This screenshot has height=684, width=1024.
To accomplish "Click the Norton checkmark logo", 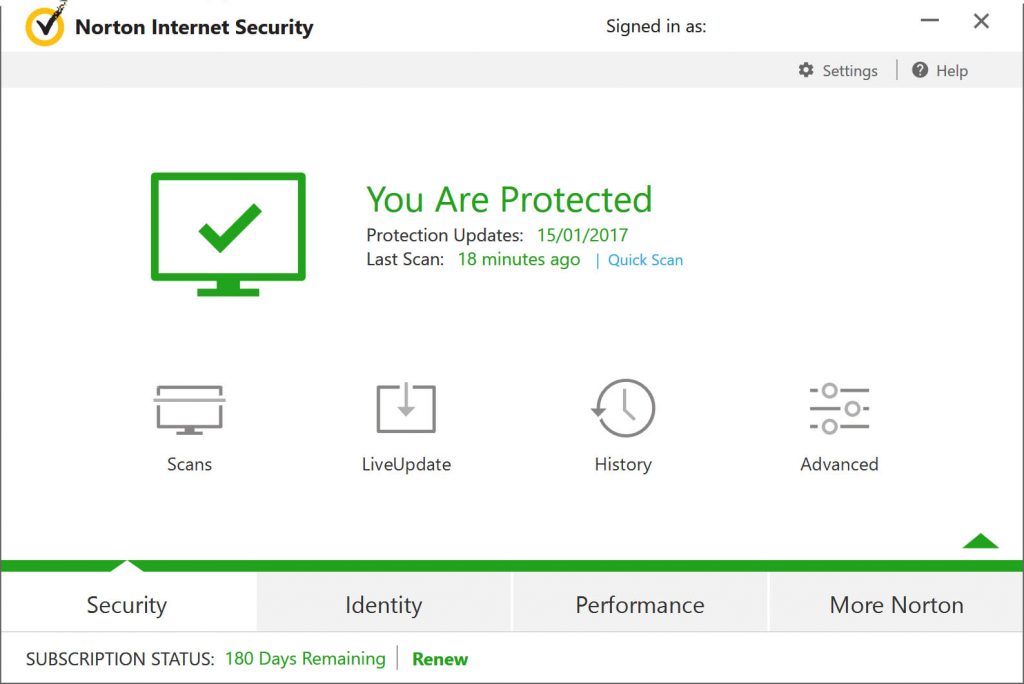I will [44, 27].
